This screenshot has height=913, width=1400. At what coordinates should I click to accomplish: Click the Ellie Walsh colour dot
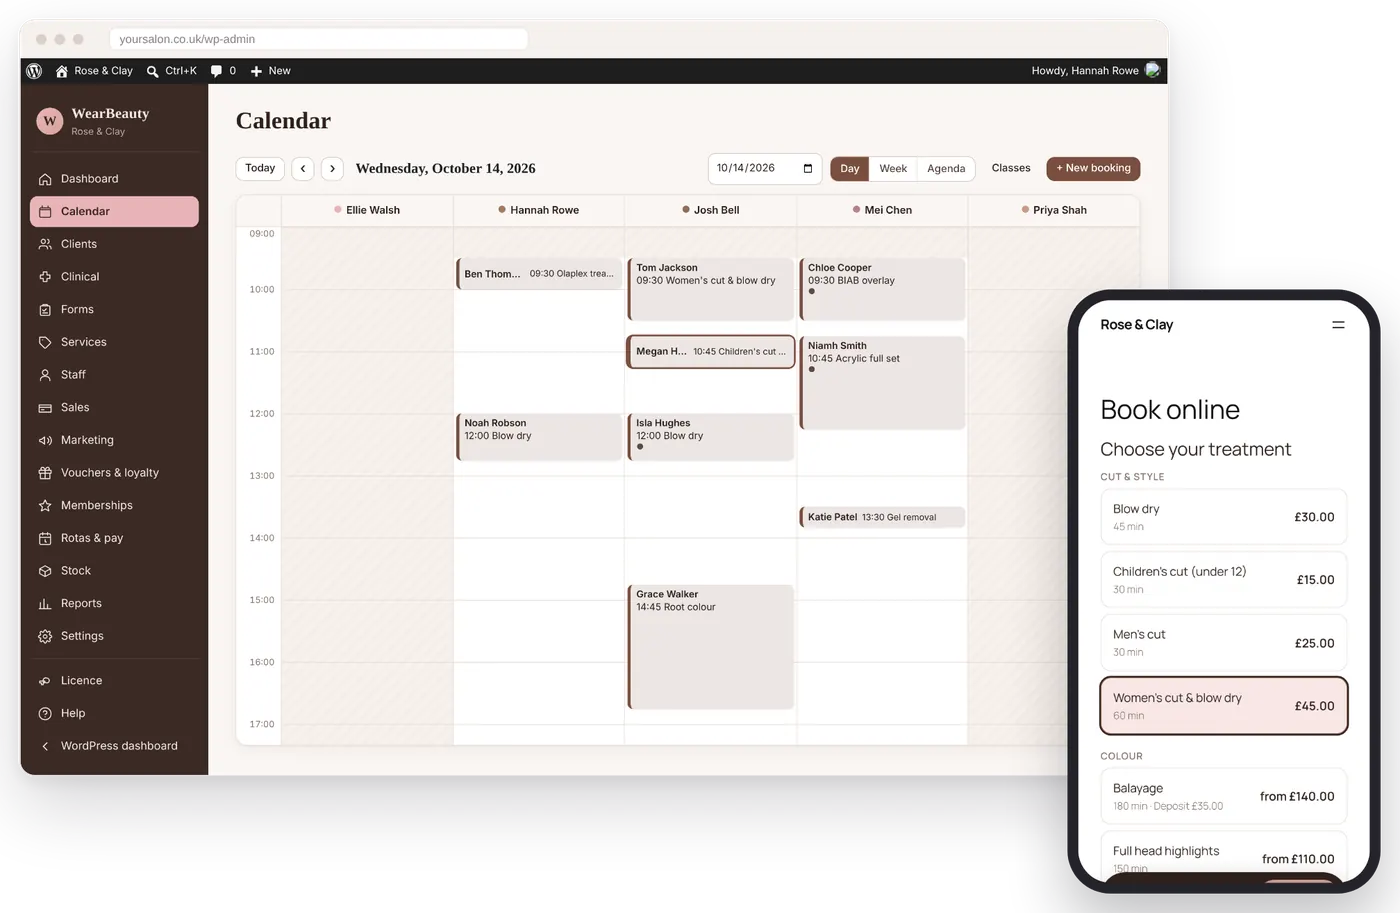coord(338,210)
